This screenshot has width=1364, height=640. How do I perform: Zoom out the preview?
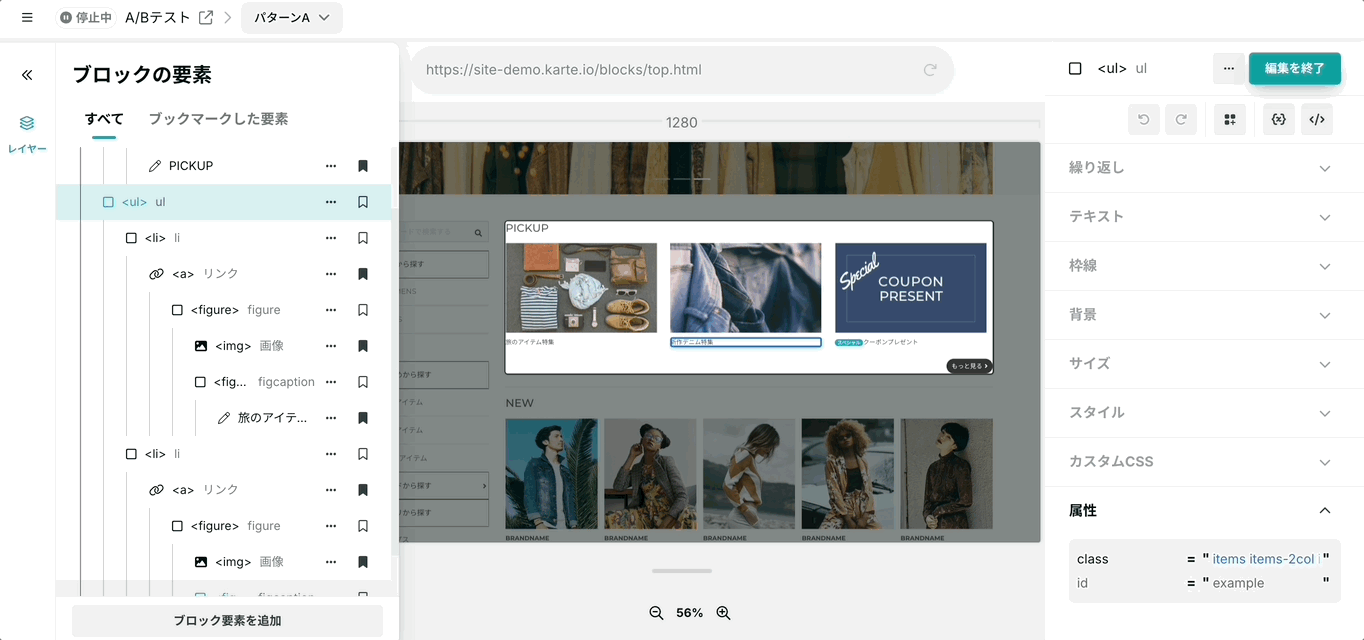(x=656, y=613)
